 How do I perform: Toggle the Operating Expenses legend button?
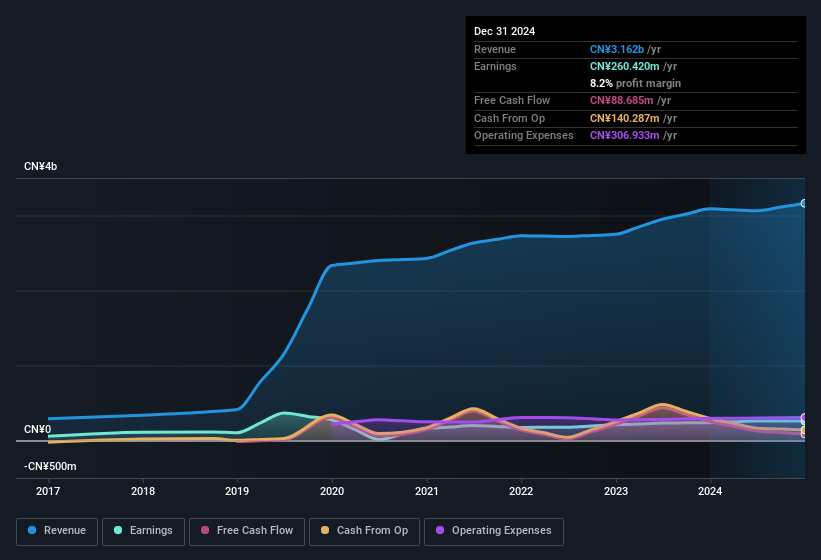(493, 531)
